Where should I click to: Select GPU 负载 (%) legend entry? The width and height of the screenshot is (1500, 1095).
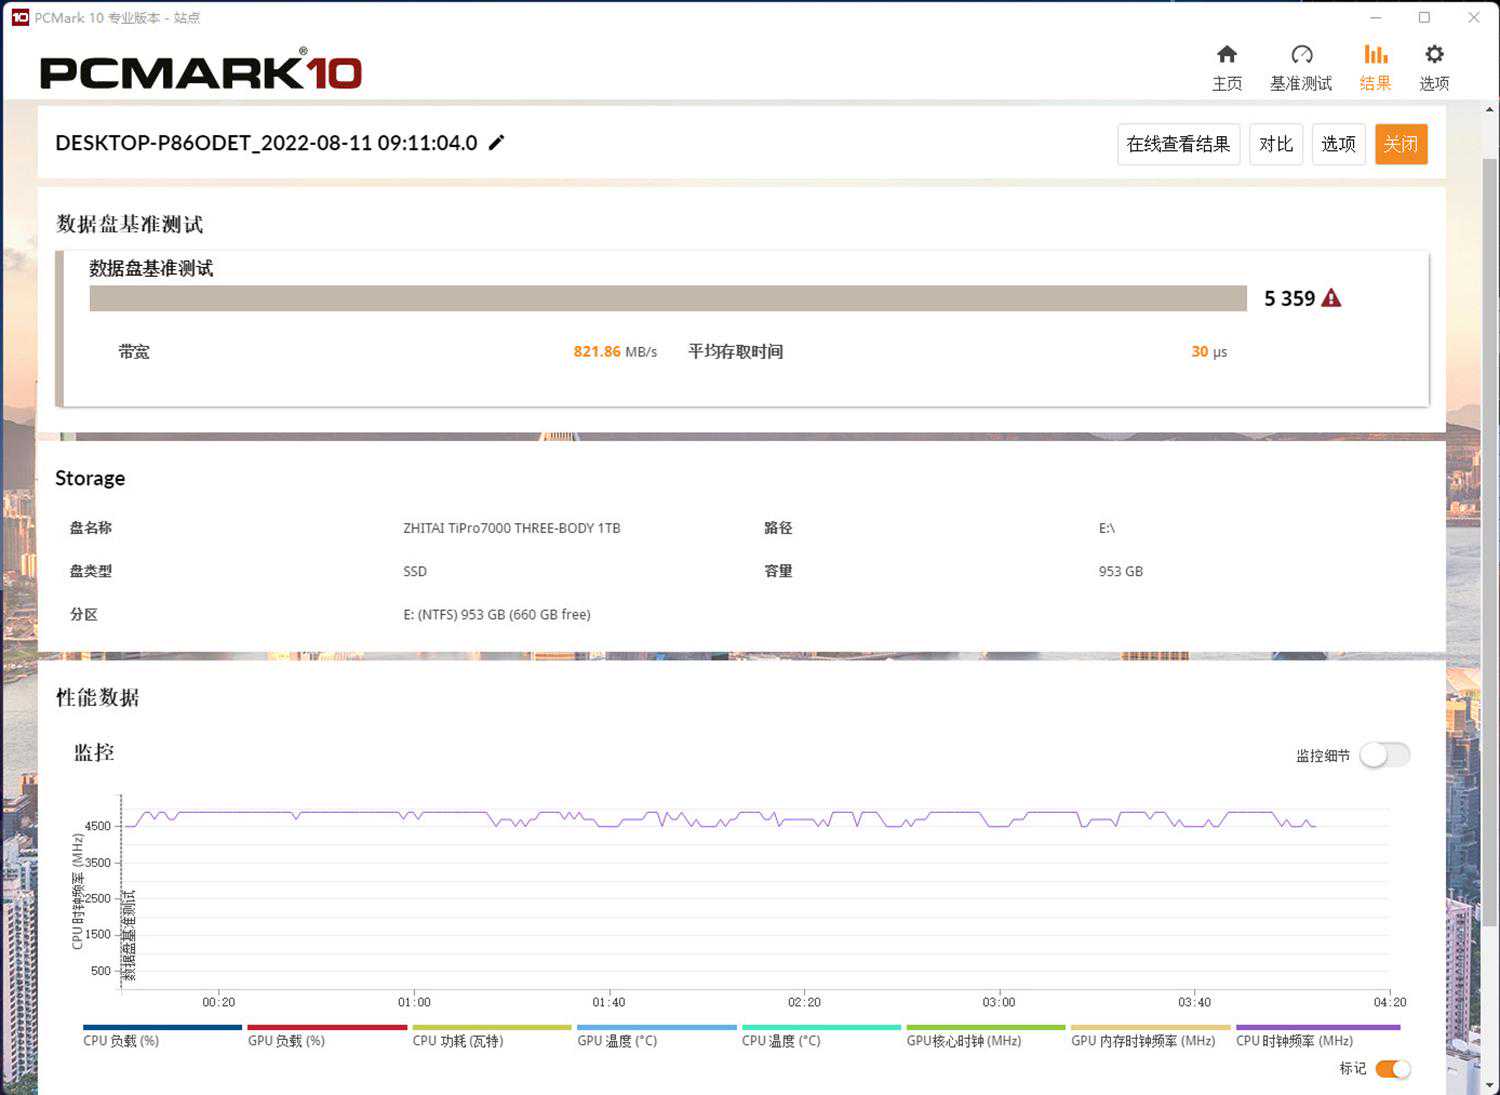tap(286, 1041)
